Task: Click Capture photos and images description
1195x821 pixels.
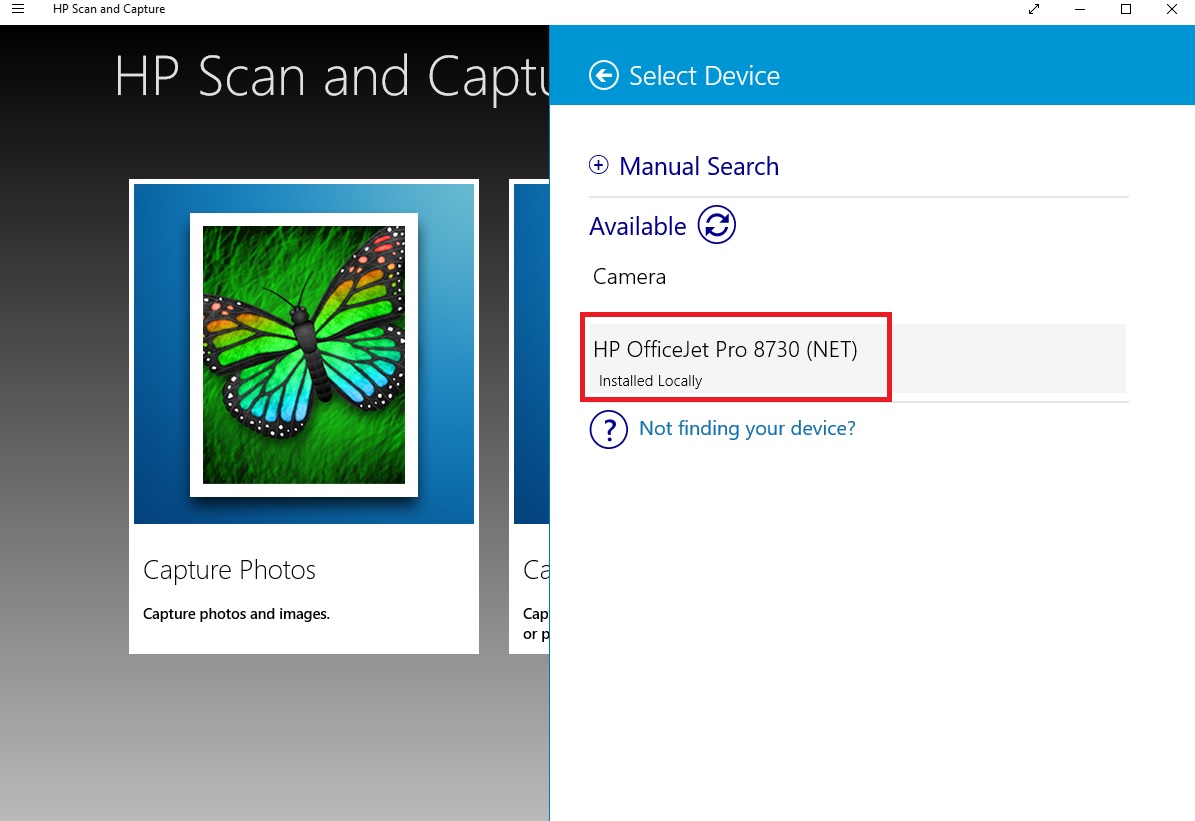Action: (x=236, y=614)
